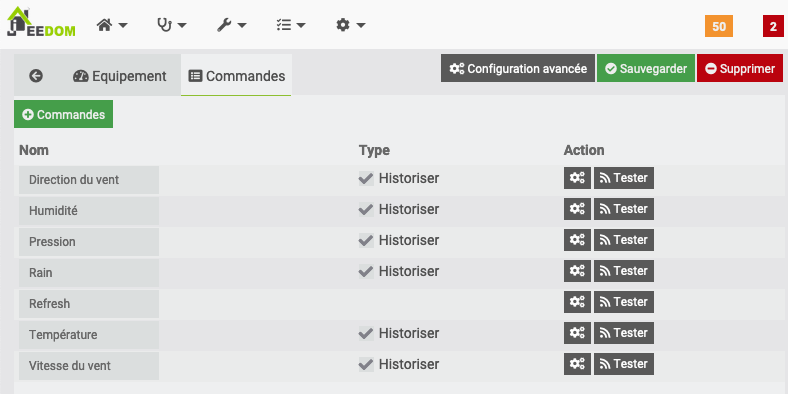The image size is (788, 394).
Task: Open advanced settings gear for Rain
Action: click(577, 271)
